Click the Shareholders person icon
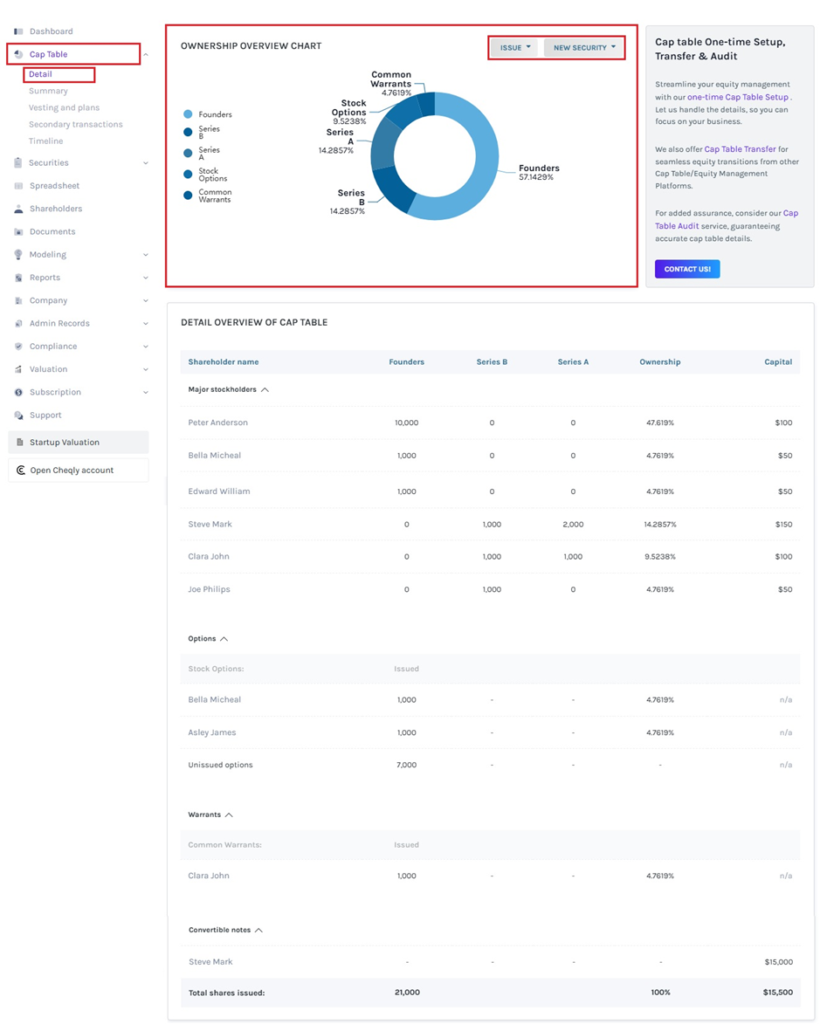This screenshot has height=1024, width=820. pyautogui.click(x=18, y=209)
